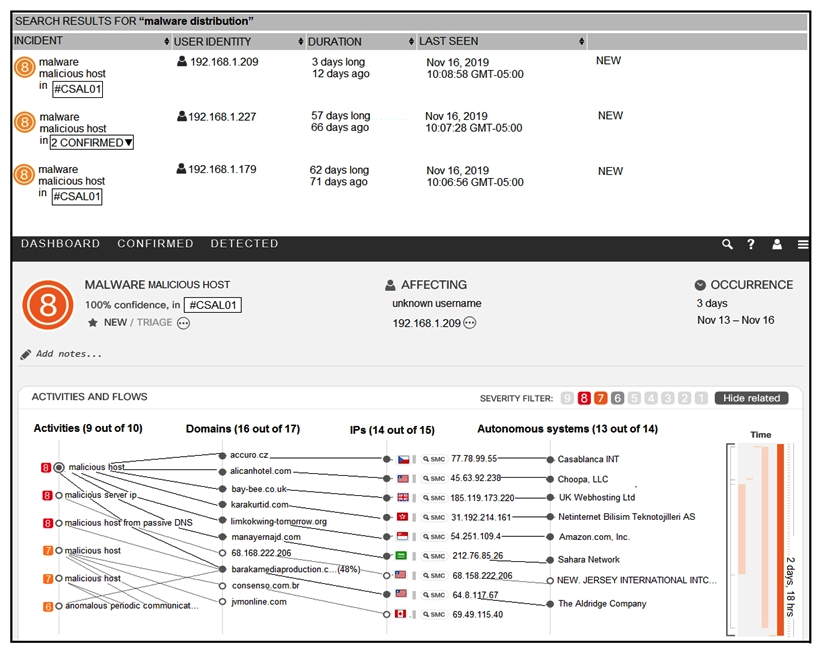Screen dimensions: 821x653
Task: Toggle severity filter 5
Action: 634,399
